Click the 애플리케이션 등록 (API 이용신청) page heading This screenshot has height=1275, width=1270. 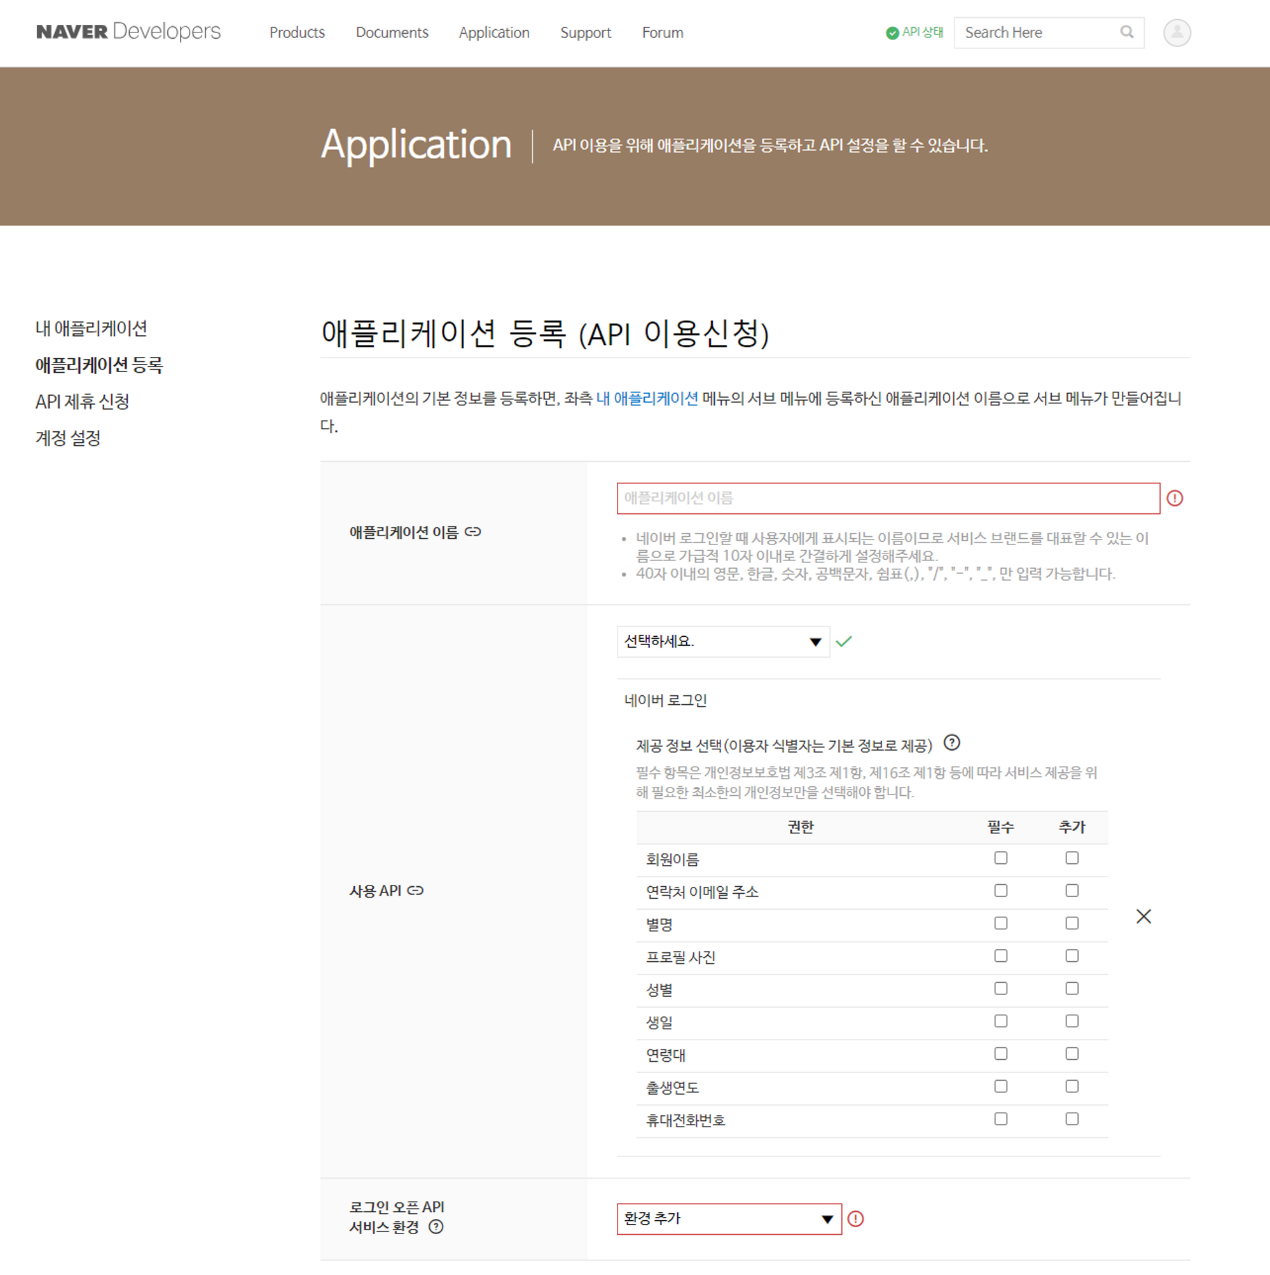point(545,333)
